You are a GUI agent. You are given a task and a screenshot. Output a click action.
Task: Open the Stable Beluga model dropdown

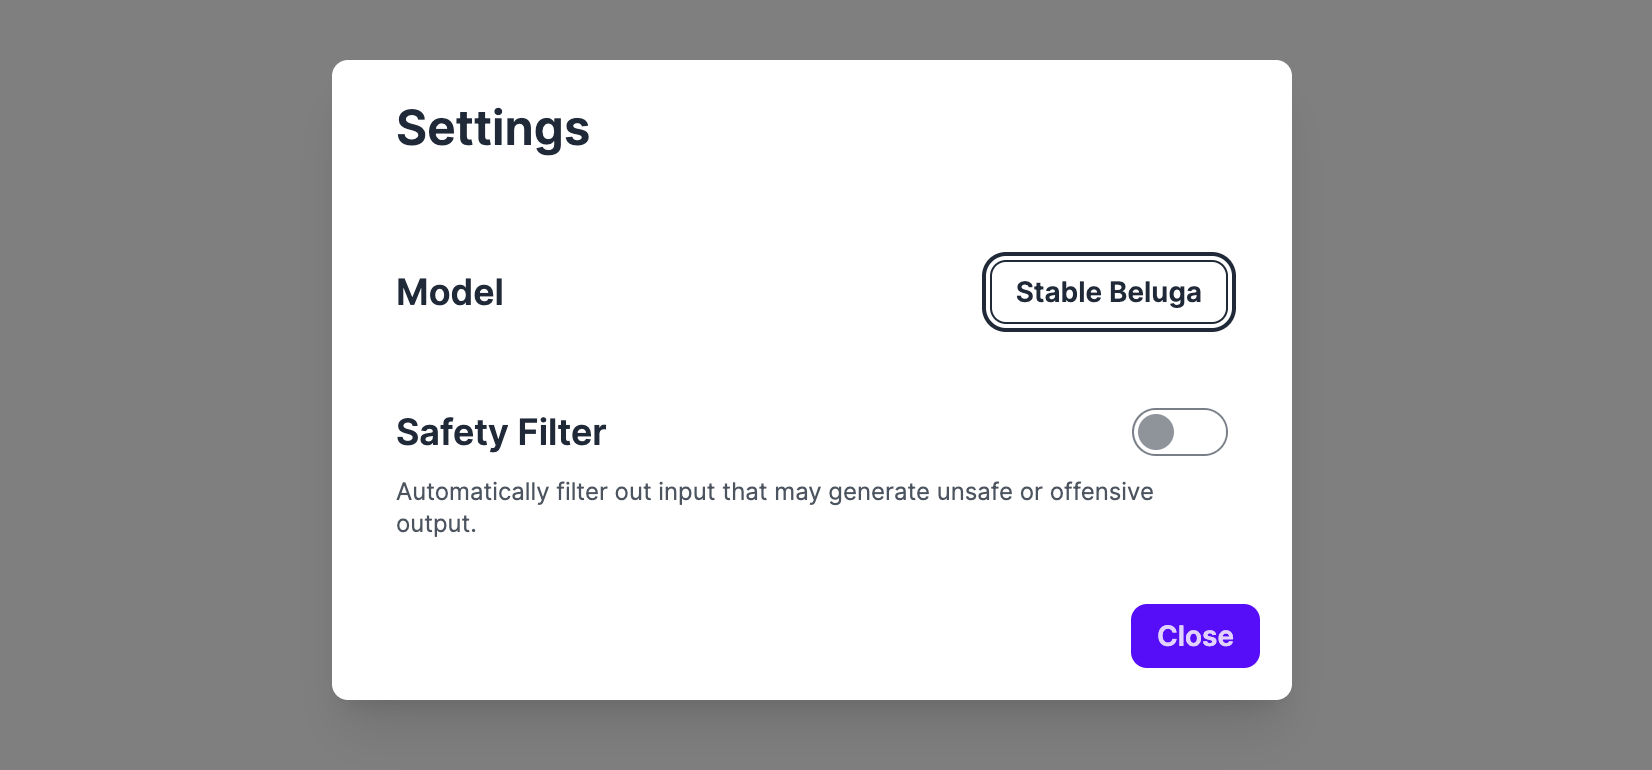point(1108,292)
